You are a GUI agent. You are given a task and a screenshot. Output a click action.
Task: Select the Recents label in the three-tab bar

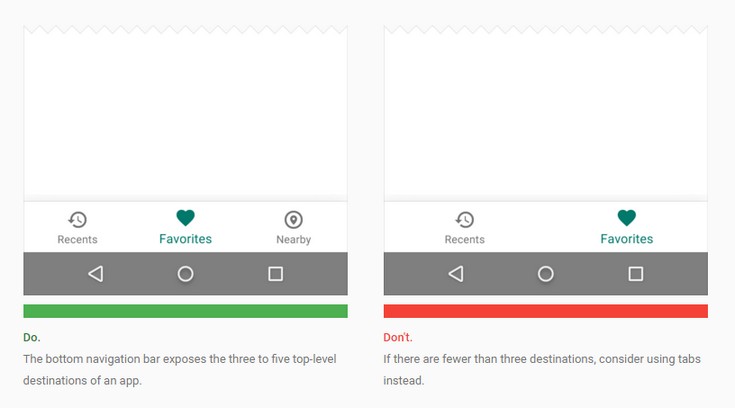pos(77,240)
